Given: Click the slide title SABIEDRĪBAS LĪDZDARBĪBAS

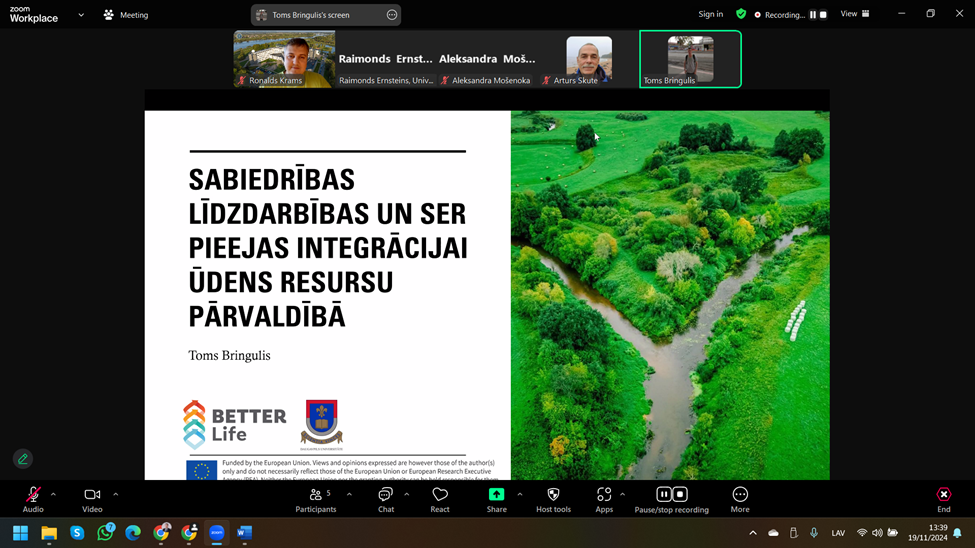Looking at the screenshot, I should click(x=328, y=248).
